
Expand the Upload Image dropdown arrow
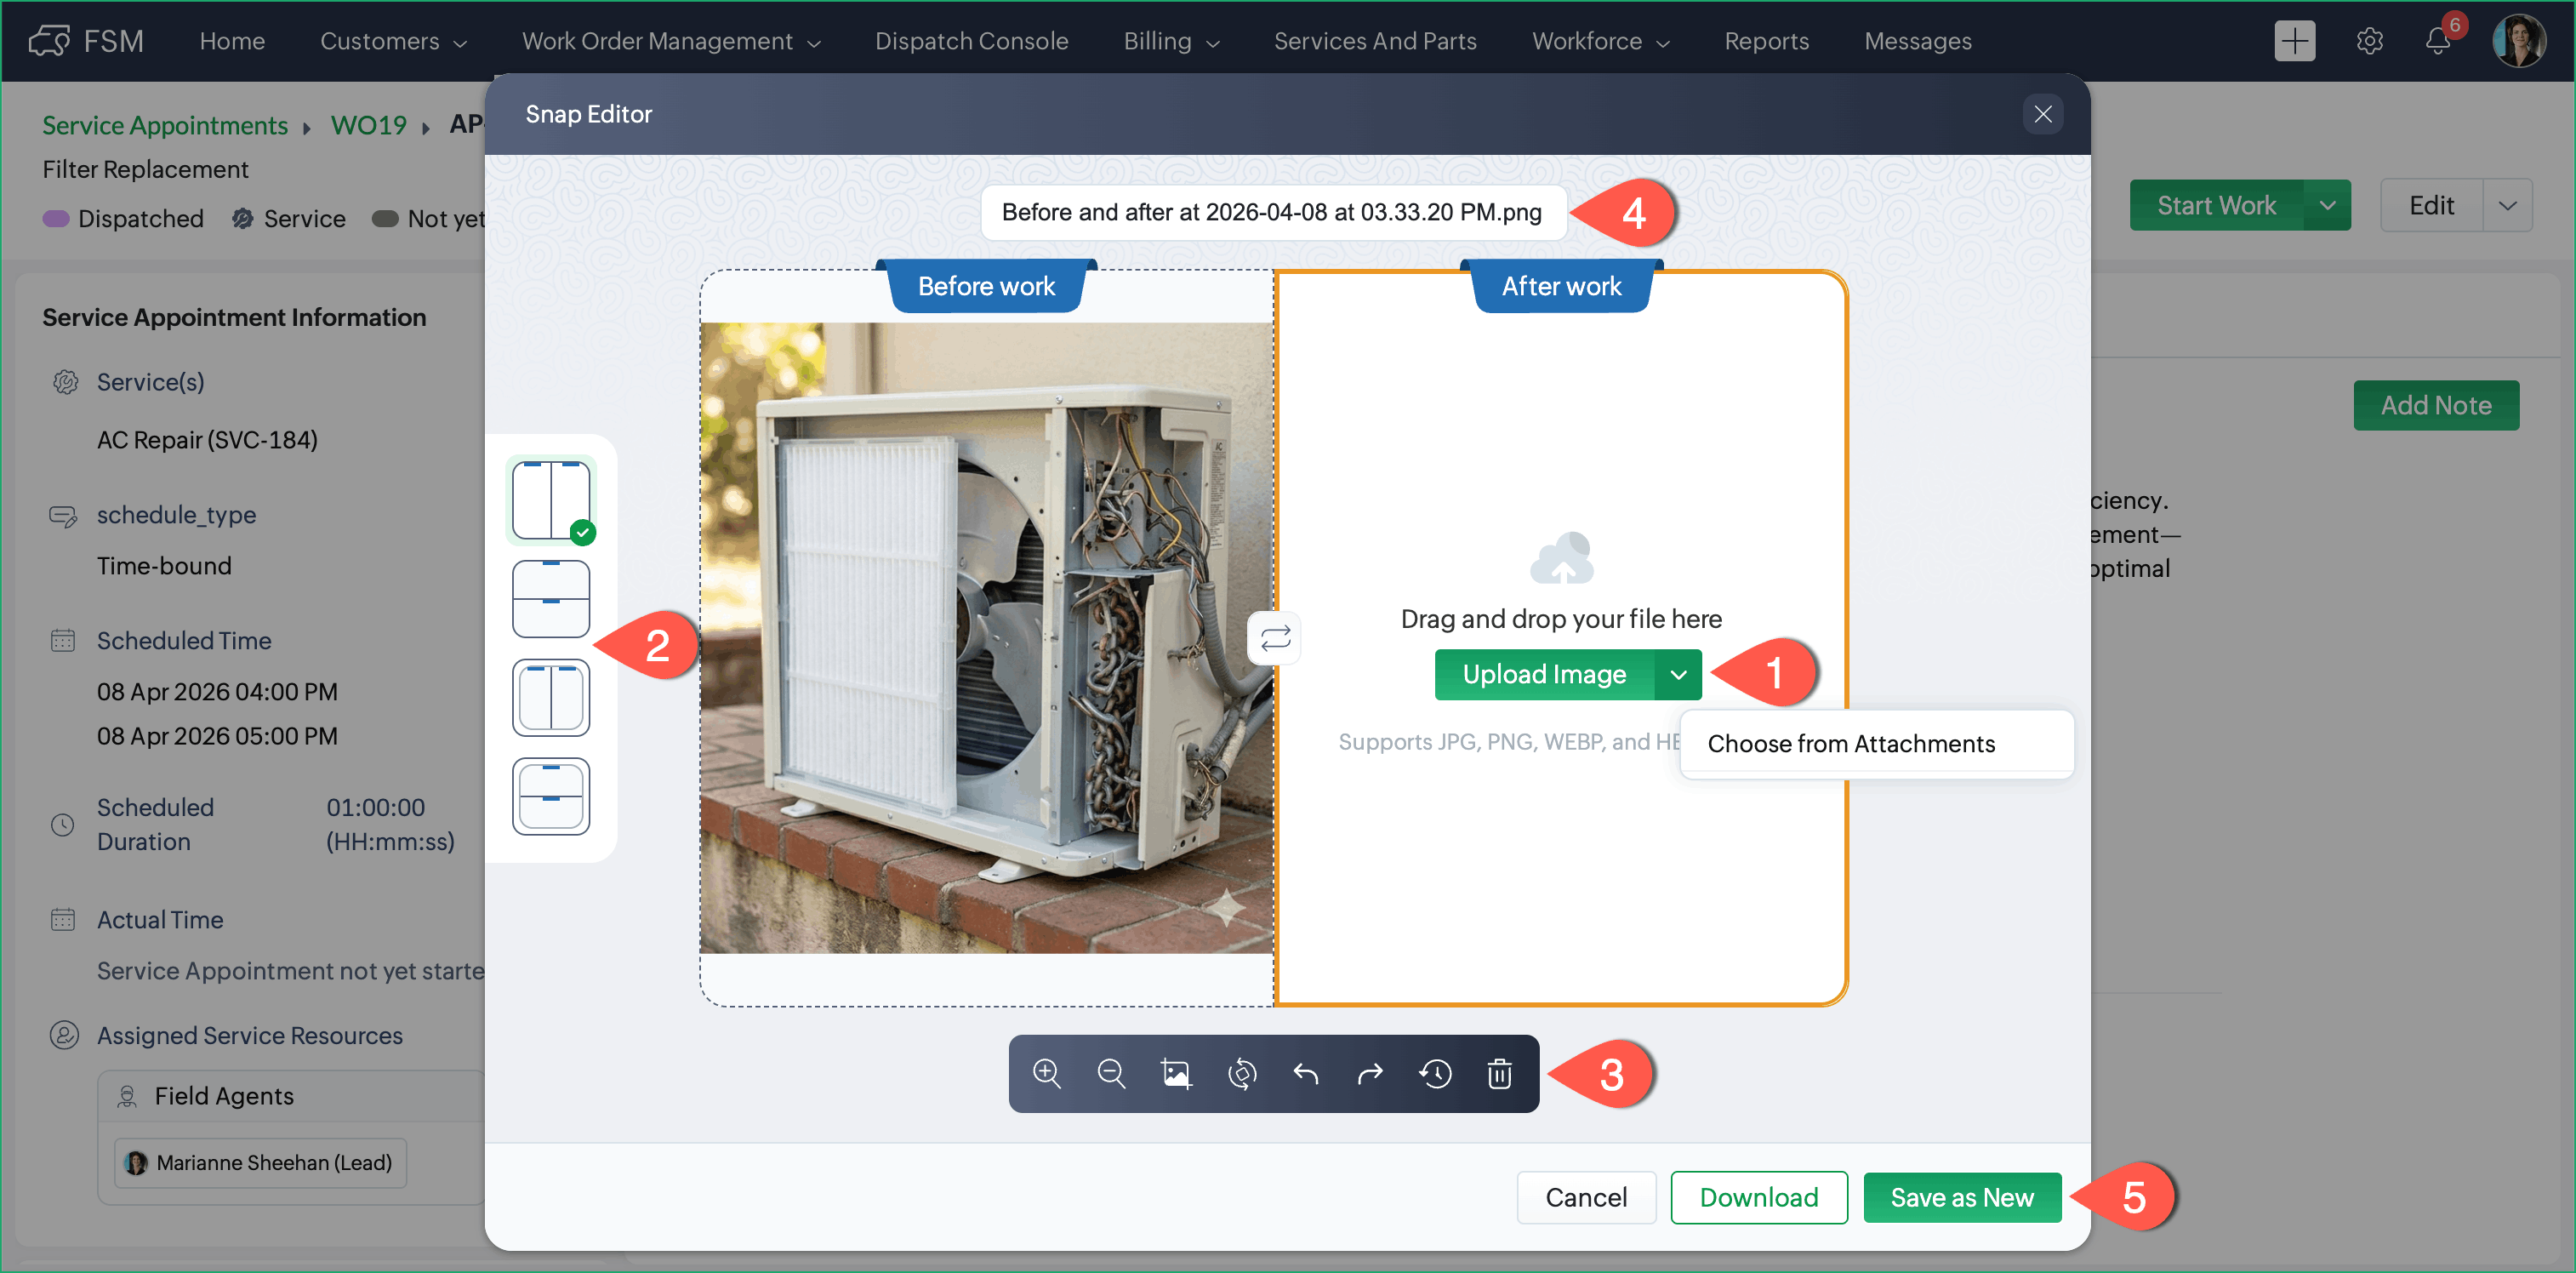tap(1678, 675)
